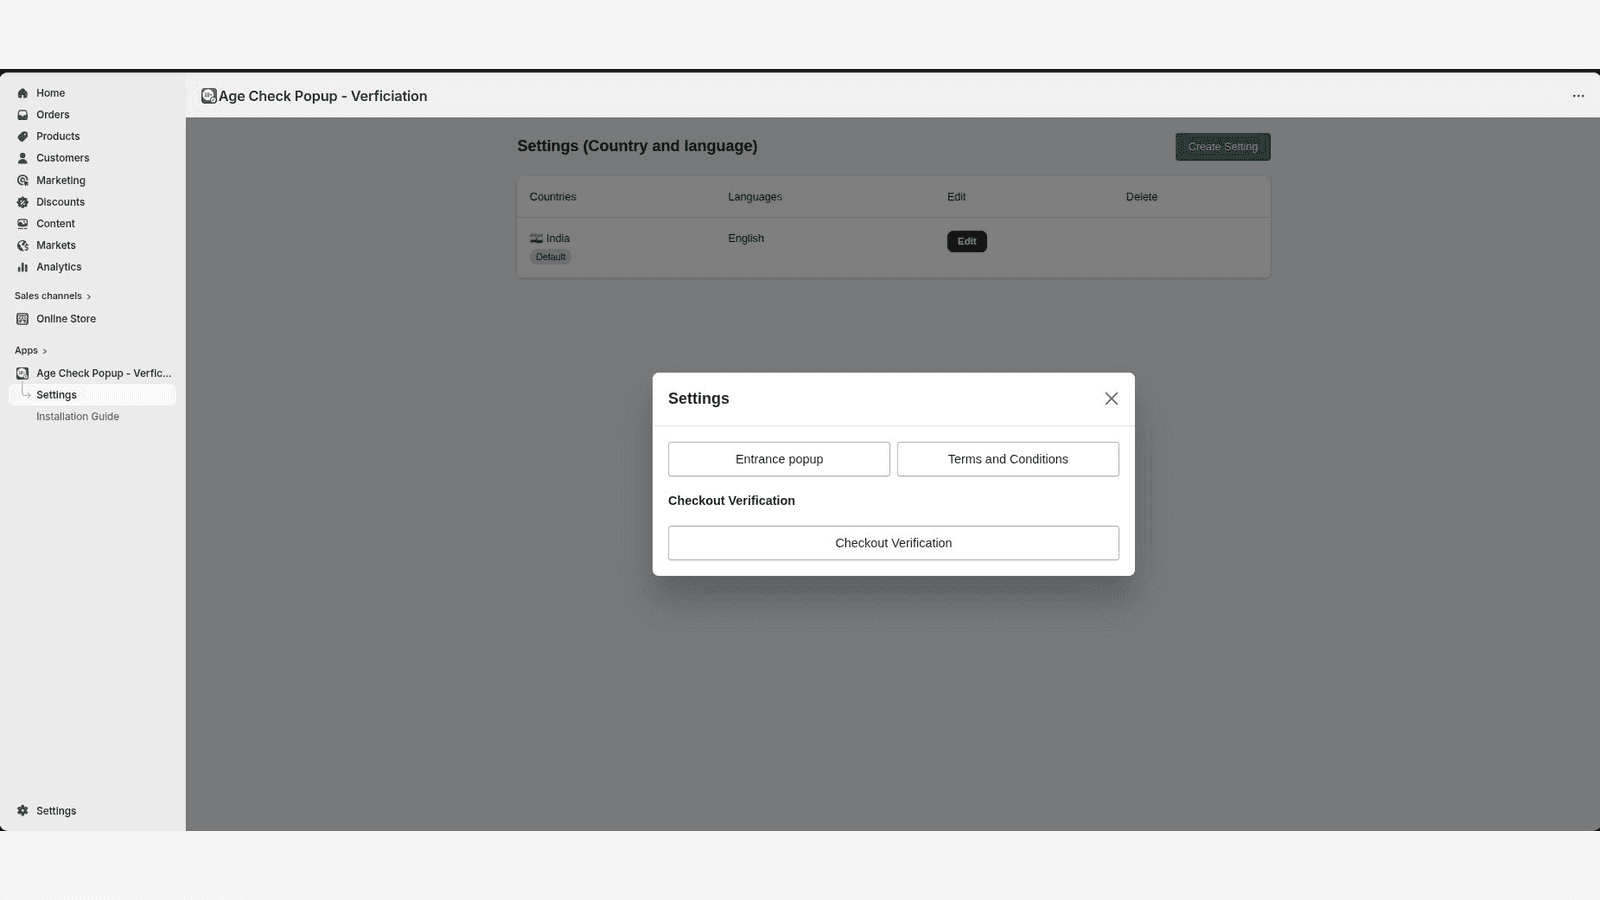The height and width of the screenshot is (900, 1600).
Task: Click the Create Setting button
Action: tap(1222, 146)
